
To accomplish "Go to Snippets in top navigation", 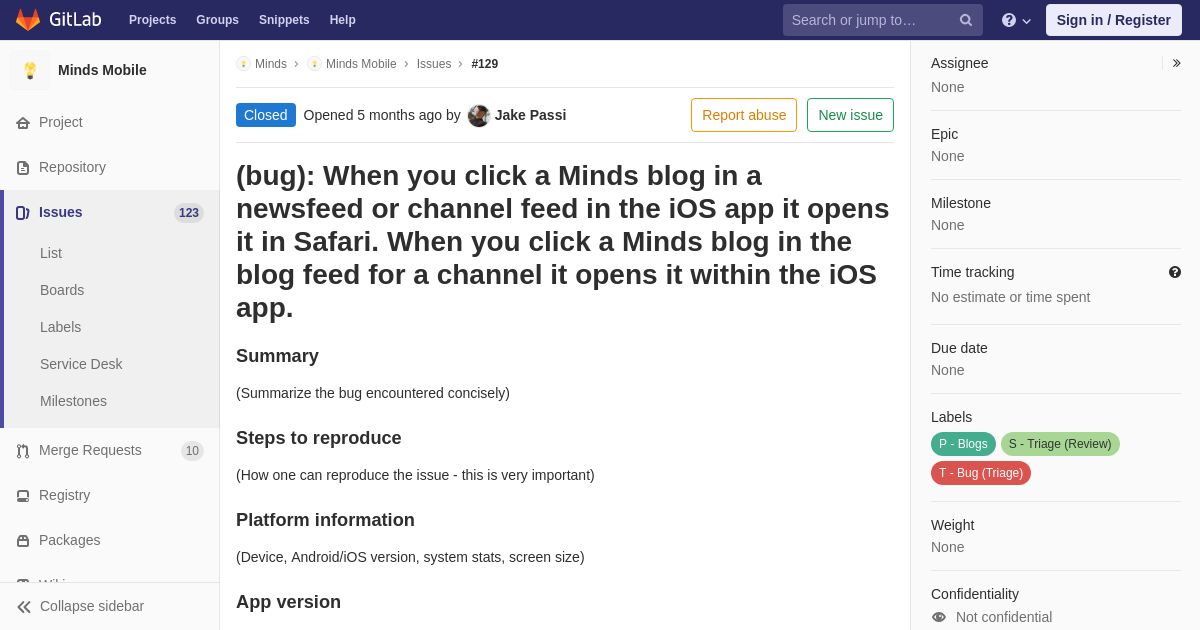I will (x=284, y=20).
